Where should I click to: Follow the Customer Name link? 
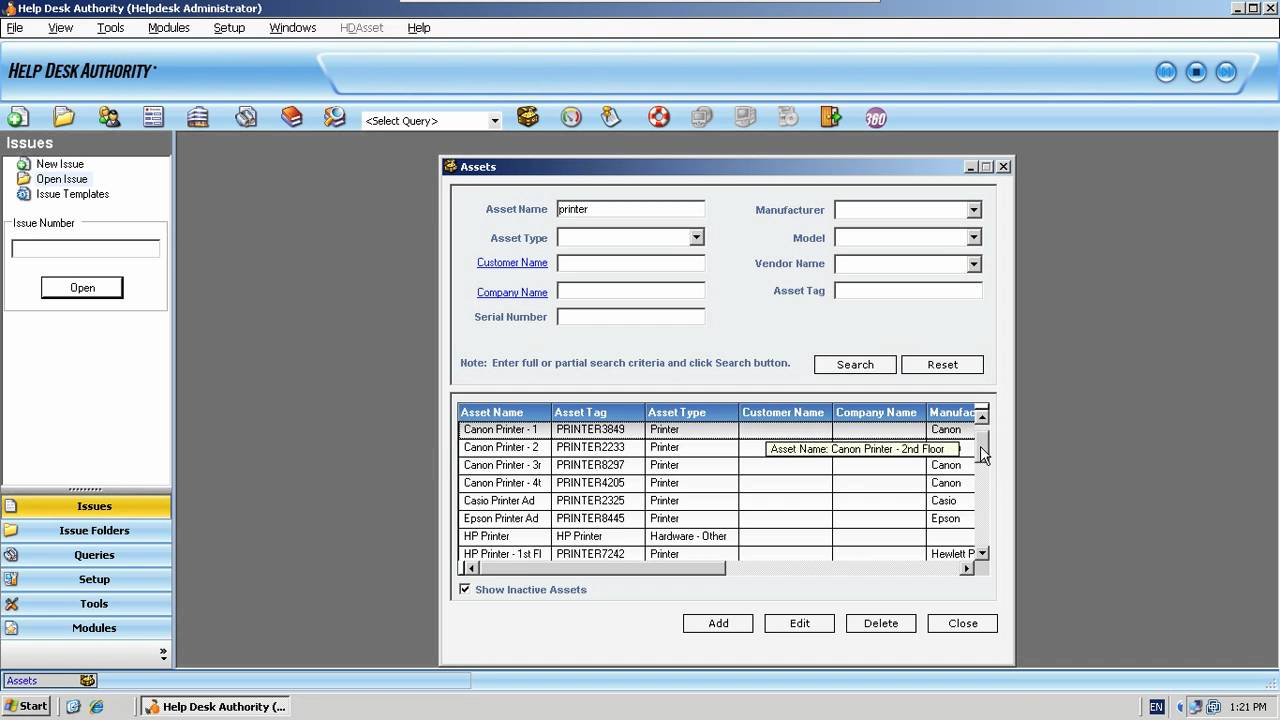point(512,263)
